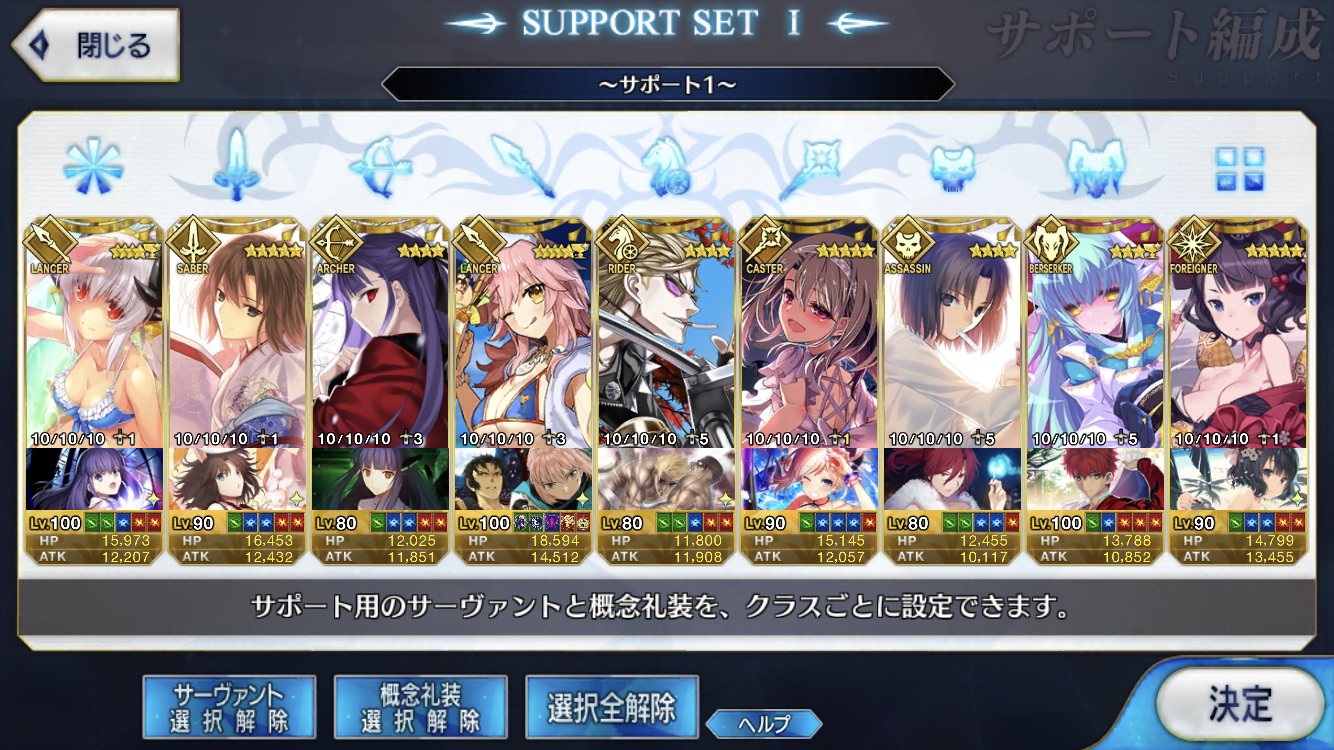Open the サポート1 set selector banner
1334x750 pixels.
668,84
